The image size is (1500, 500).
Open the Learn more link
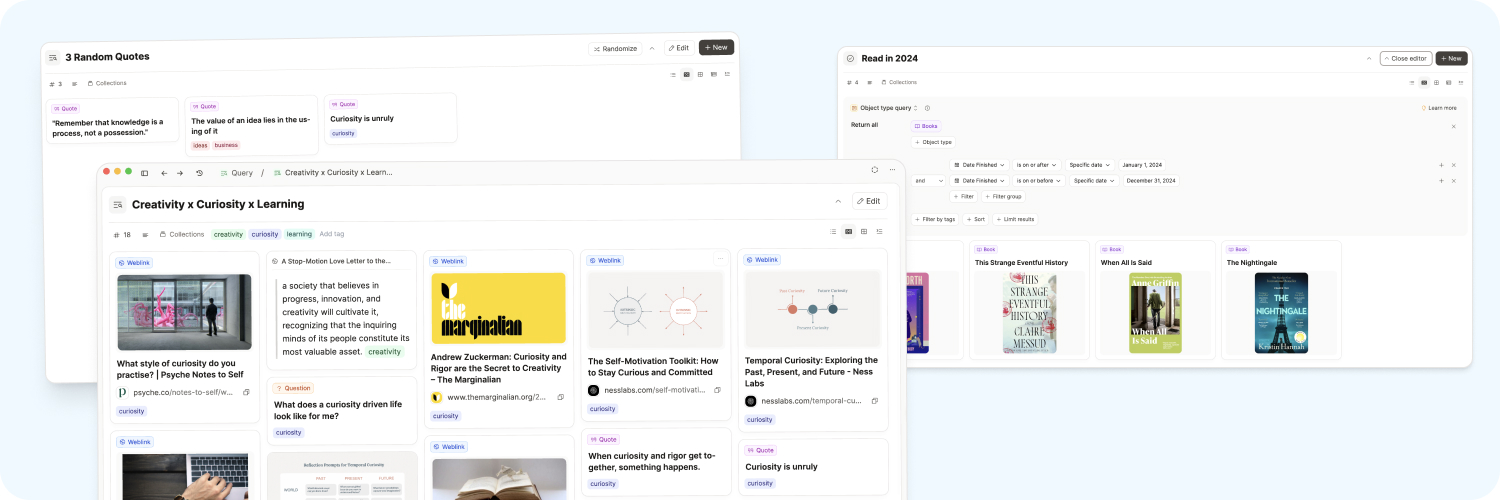tap(1439, 108)
